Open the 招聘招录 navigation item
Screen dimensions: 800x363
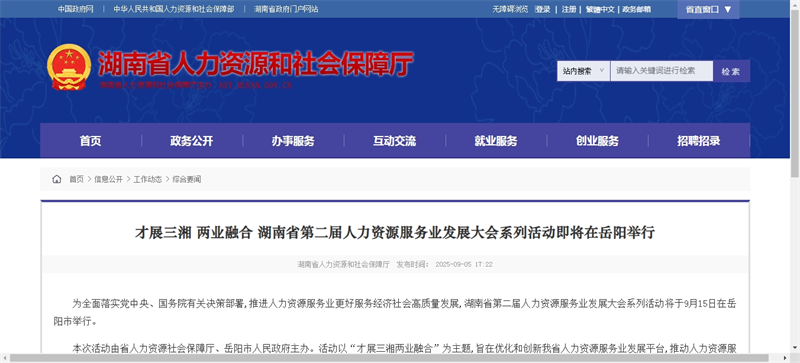[x=699, y=141]
